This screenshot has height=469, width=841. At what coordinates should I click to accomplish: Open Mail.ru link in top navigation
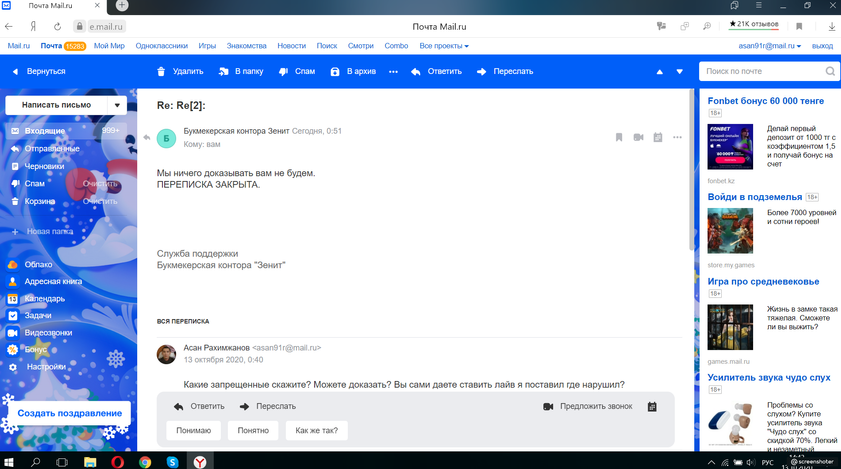pyautogui.click(x=19, y=46)
